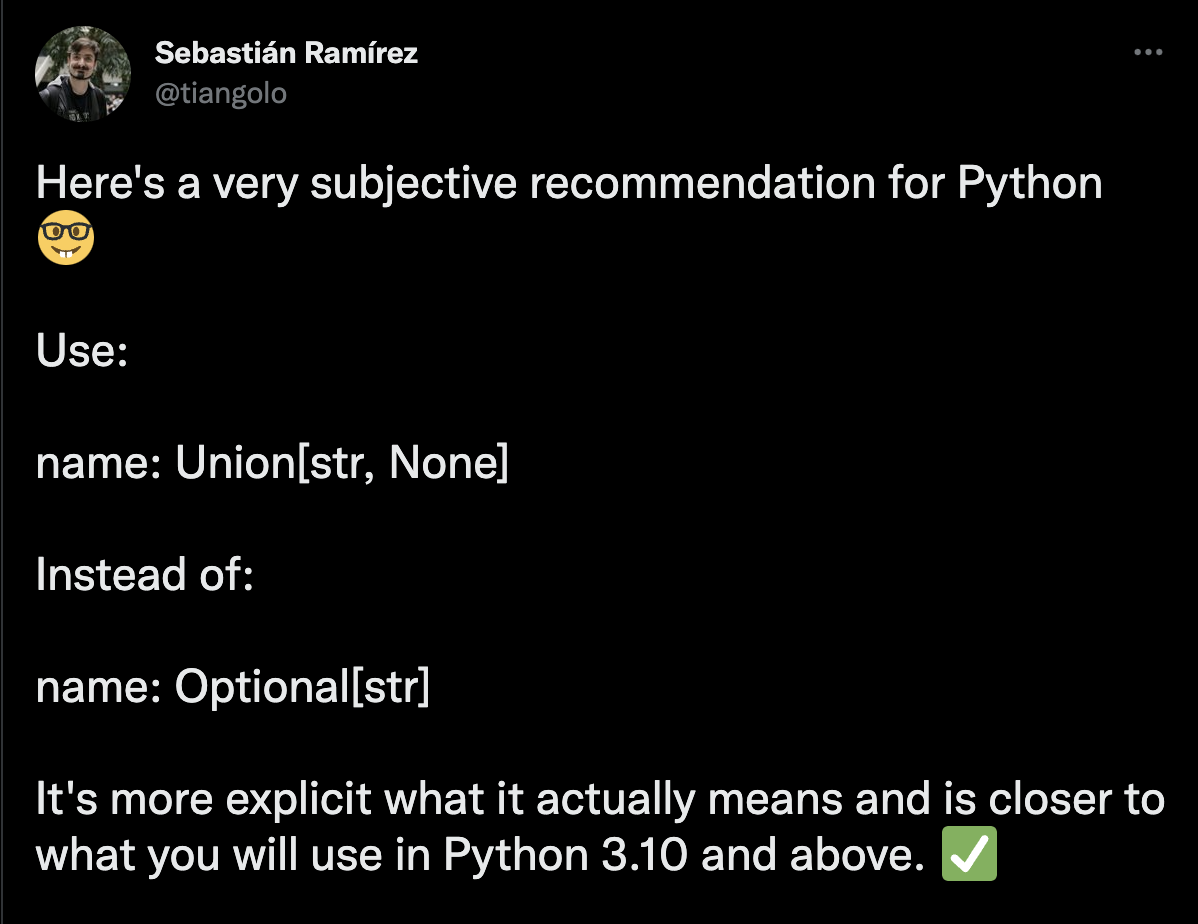Click the phrase "It's more explicit"
Image resolution: width=1198 pixels, height=924 pixels.
click(x=203, y=799)
